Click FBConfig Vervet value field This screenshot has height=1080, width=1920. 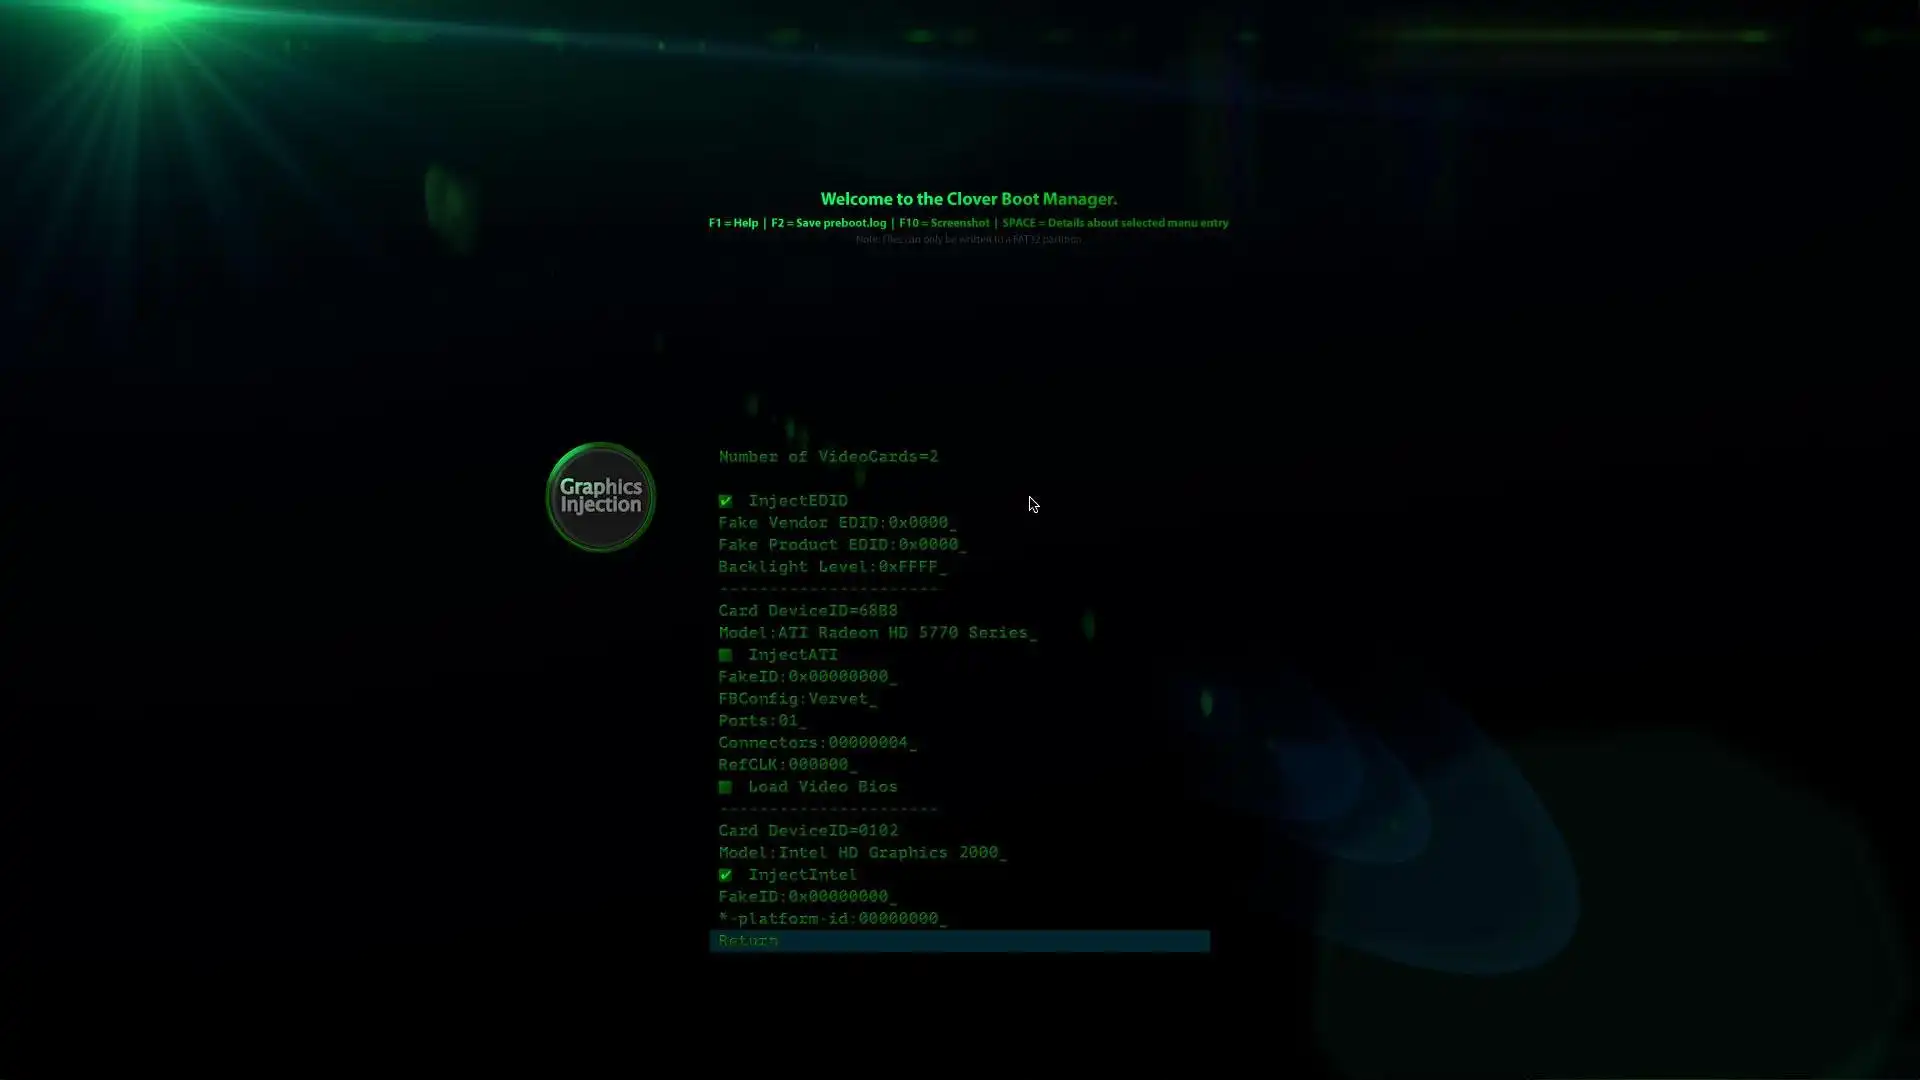coord(839,698)
